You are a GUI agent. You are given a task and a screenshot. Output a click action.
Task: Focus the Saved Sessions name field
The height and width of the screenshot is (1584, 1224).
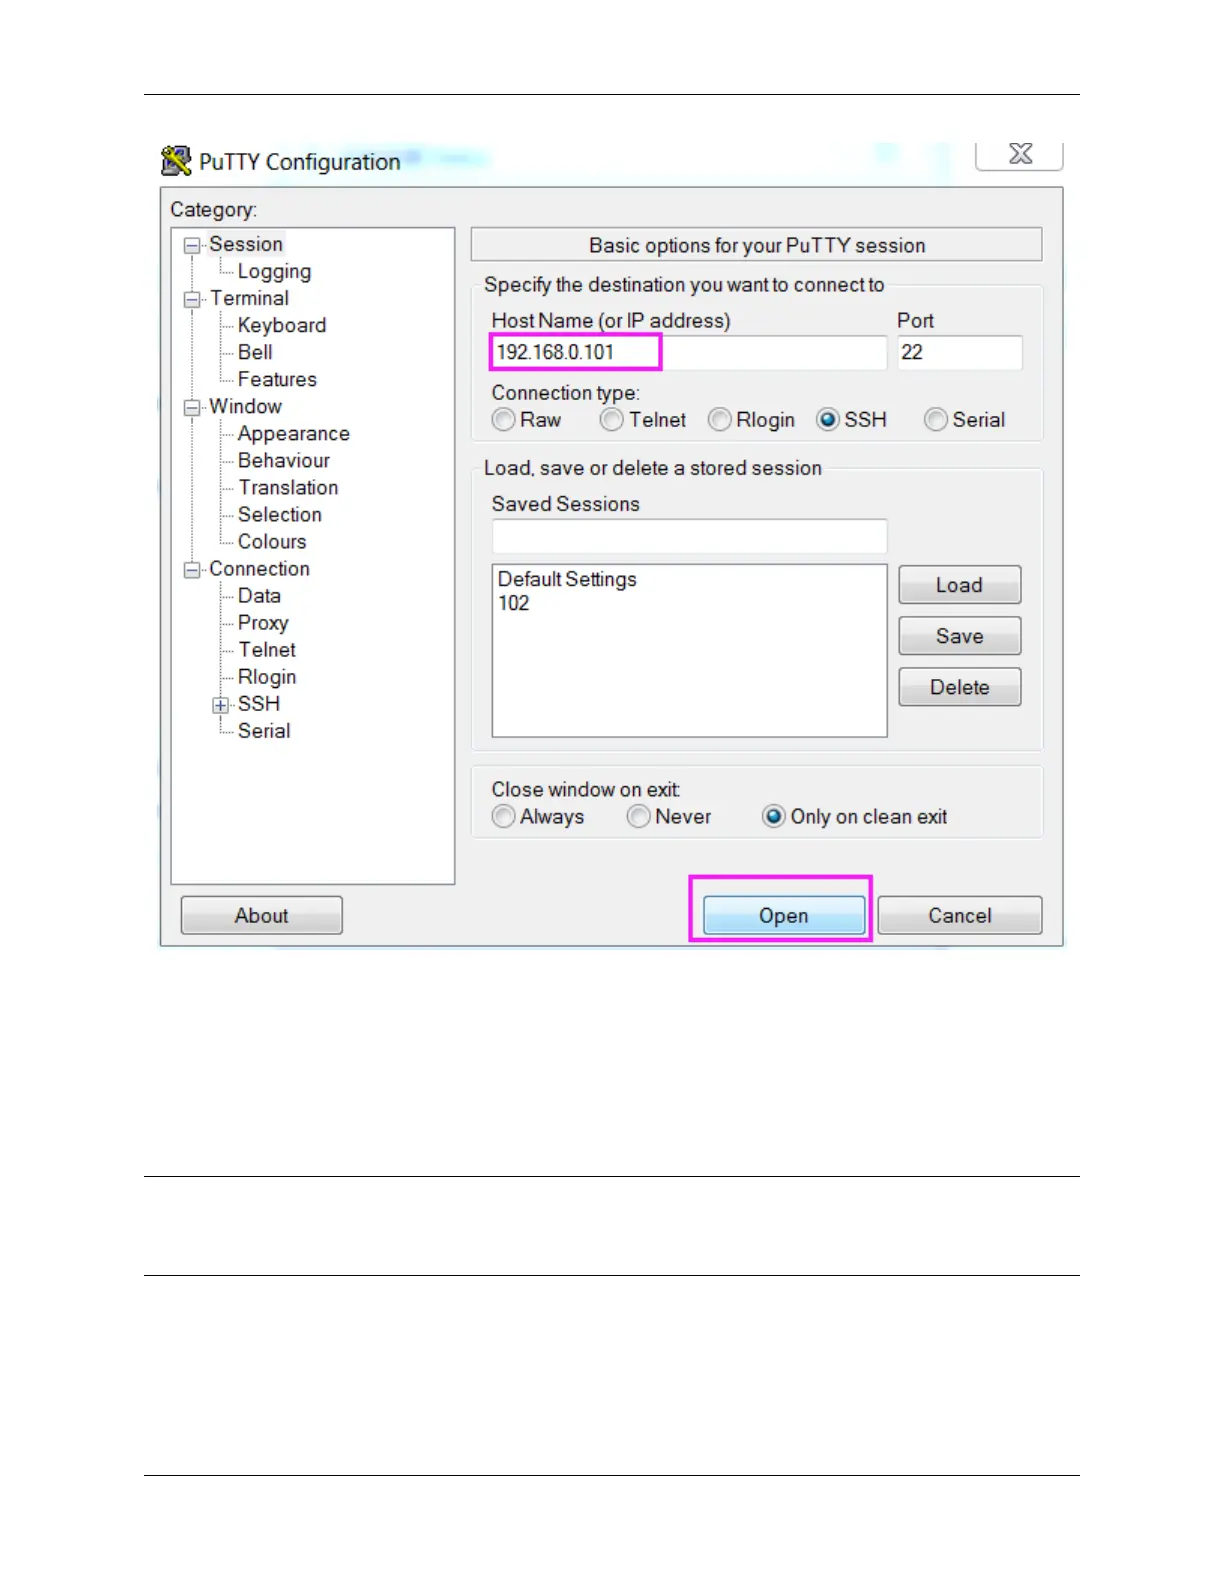[689, 536]
